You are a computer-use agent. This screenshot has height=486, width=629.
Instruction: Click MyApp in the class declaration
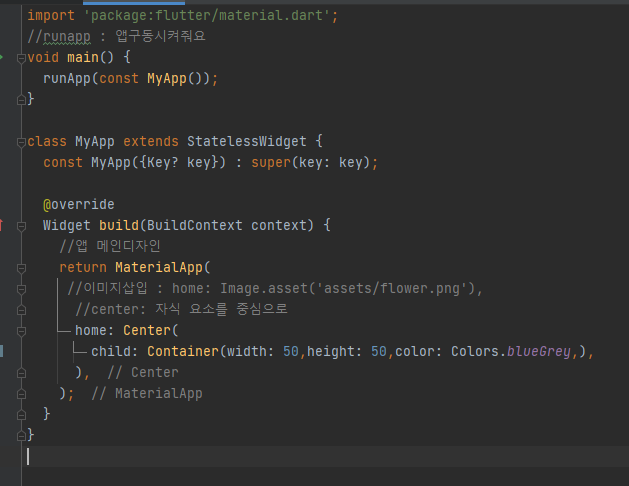tap(95, 142)
